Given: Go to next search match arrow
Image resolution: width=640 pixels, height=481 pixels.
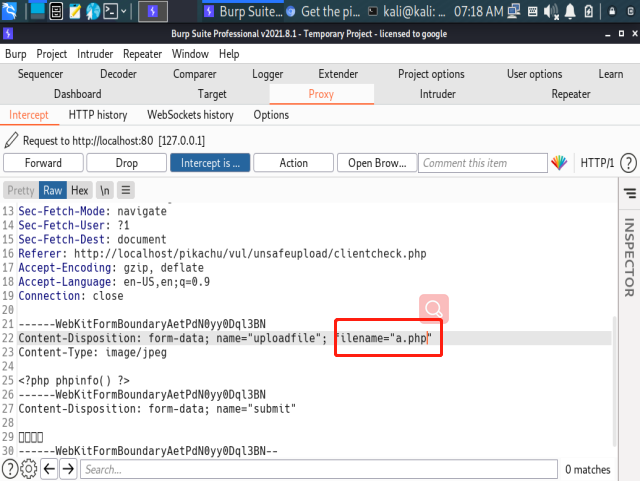Looking at the screenshot, I should (x=68, y=469).
